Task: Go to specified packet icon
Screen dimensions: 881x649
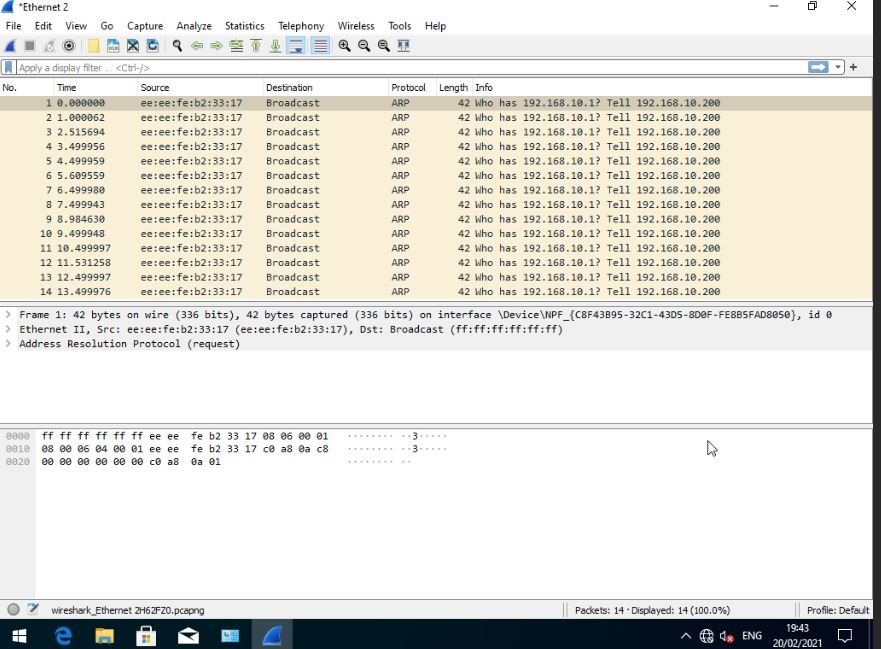Action: (236, 46)
